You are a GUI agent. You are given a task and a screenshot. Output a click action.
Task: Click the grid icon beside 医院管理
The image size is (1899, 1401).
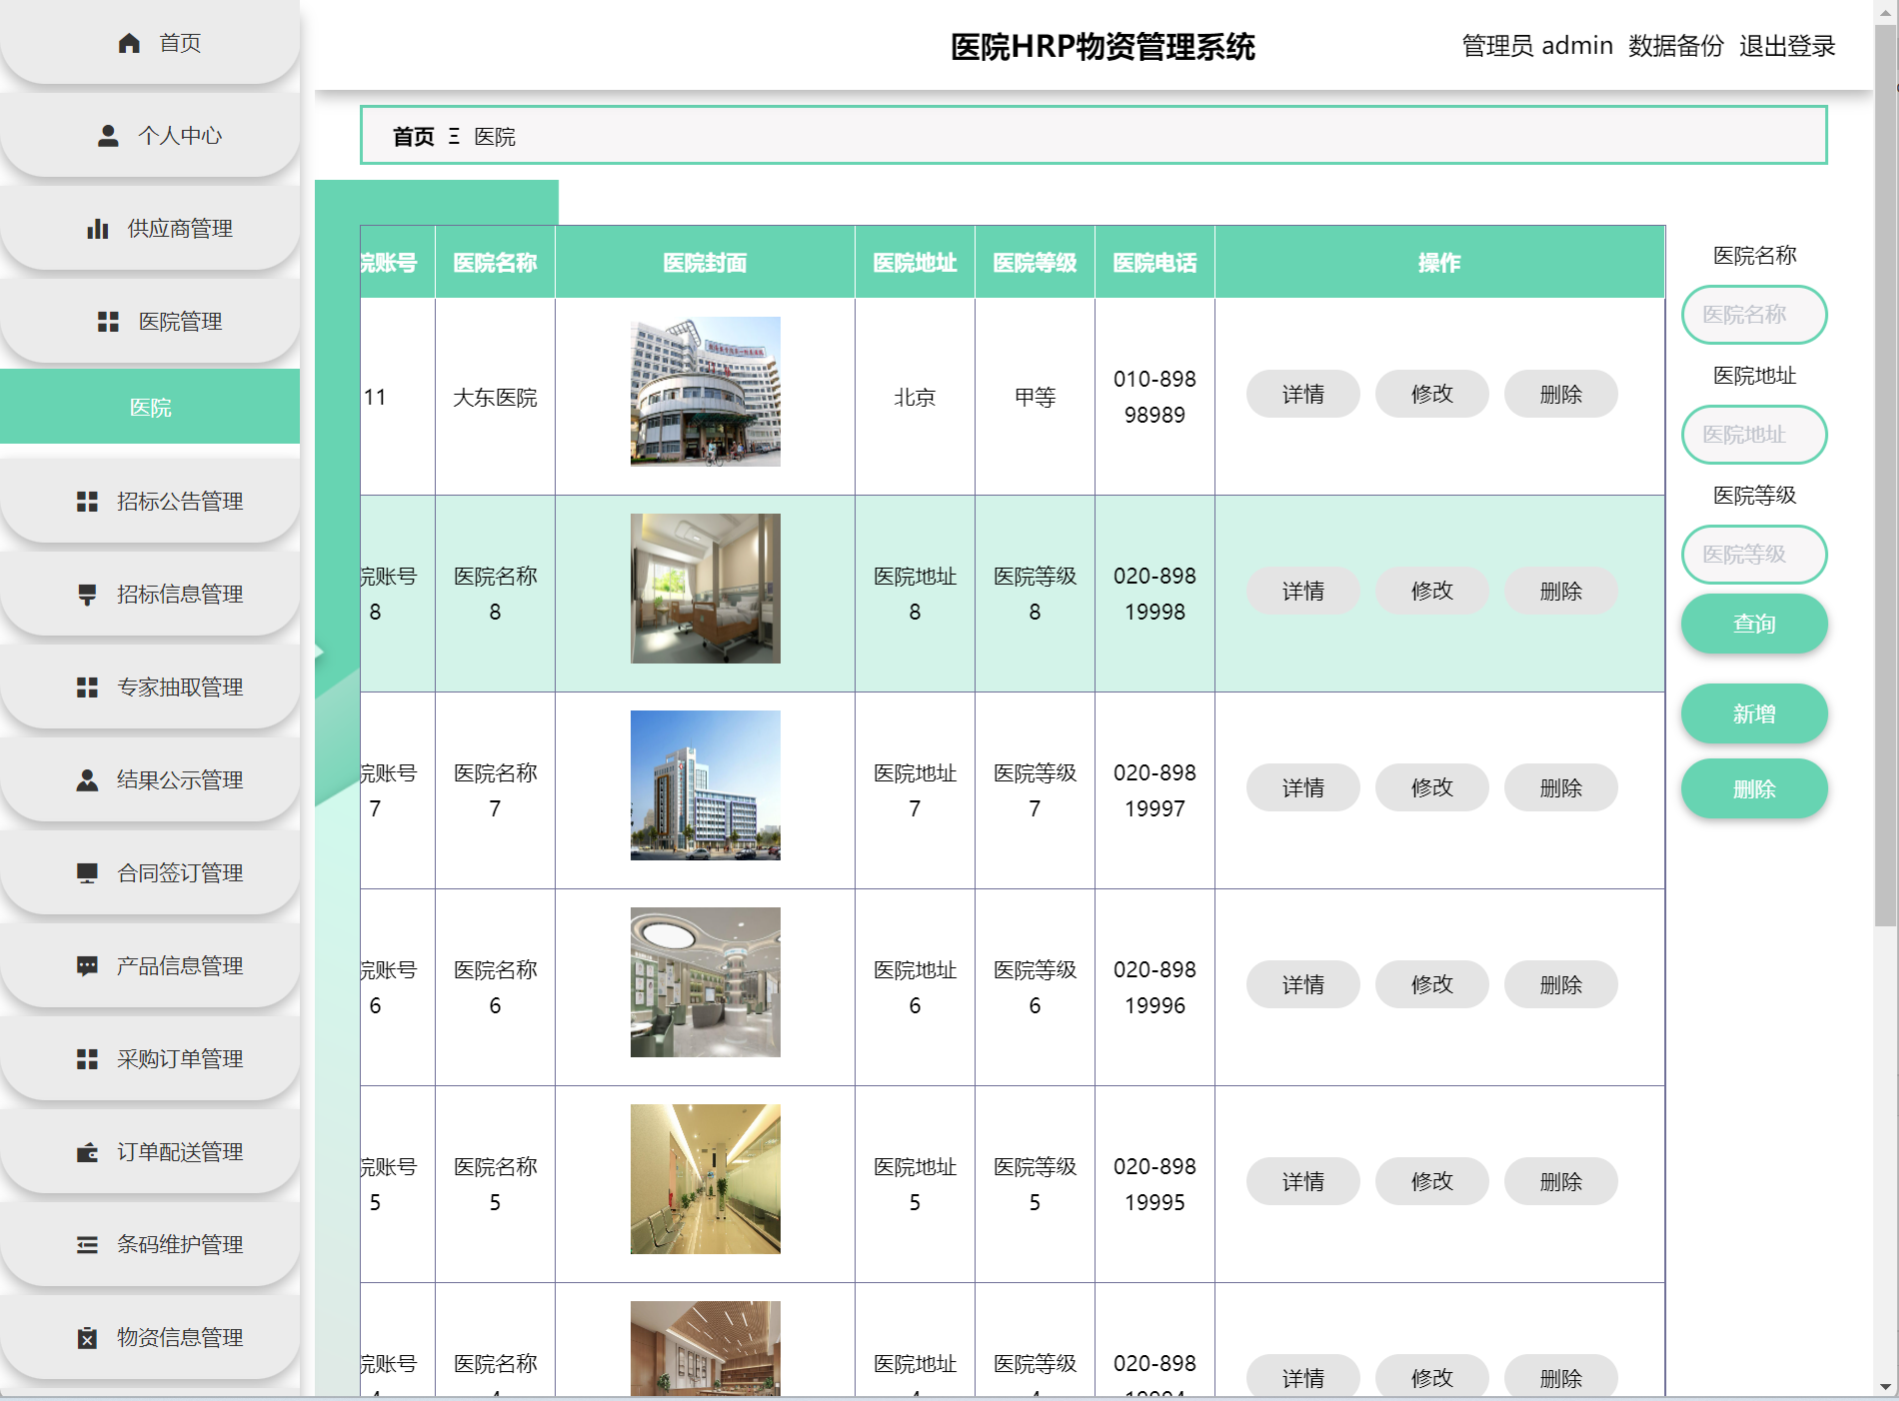[108, 322]
